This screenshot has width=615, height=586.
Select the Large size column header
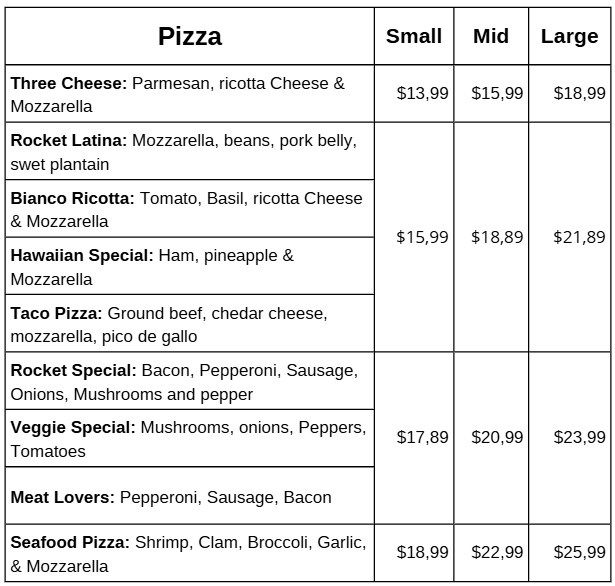click(569, 37)
